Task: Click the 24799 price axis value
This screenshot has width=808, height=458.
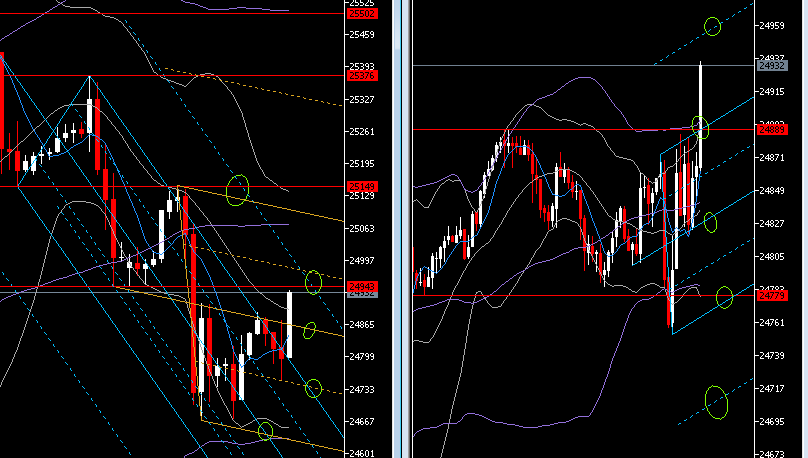Action: (362, 357)
